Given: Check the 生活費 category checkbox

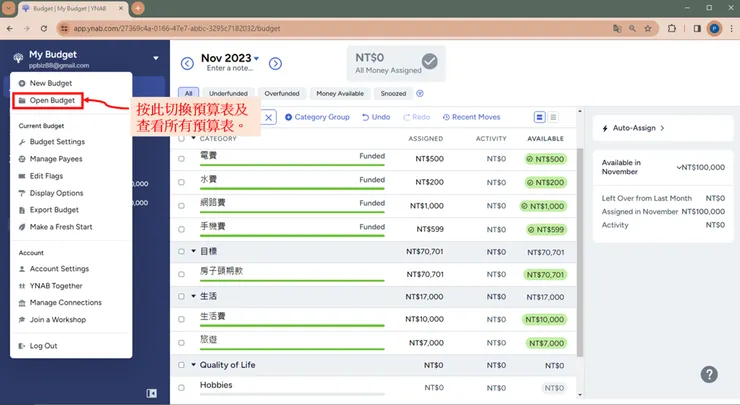Looking at the screenshot, I should click(181, 320).
